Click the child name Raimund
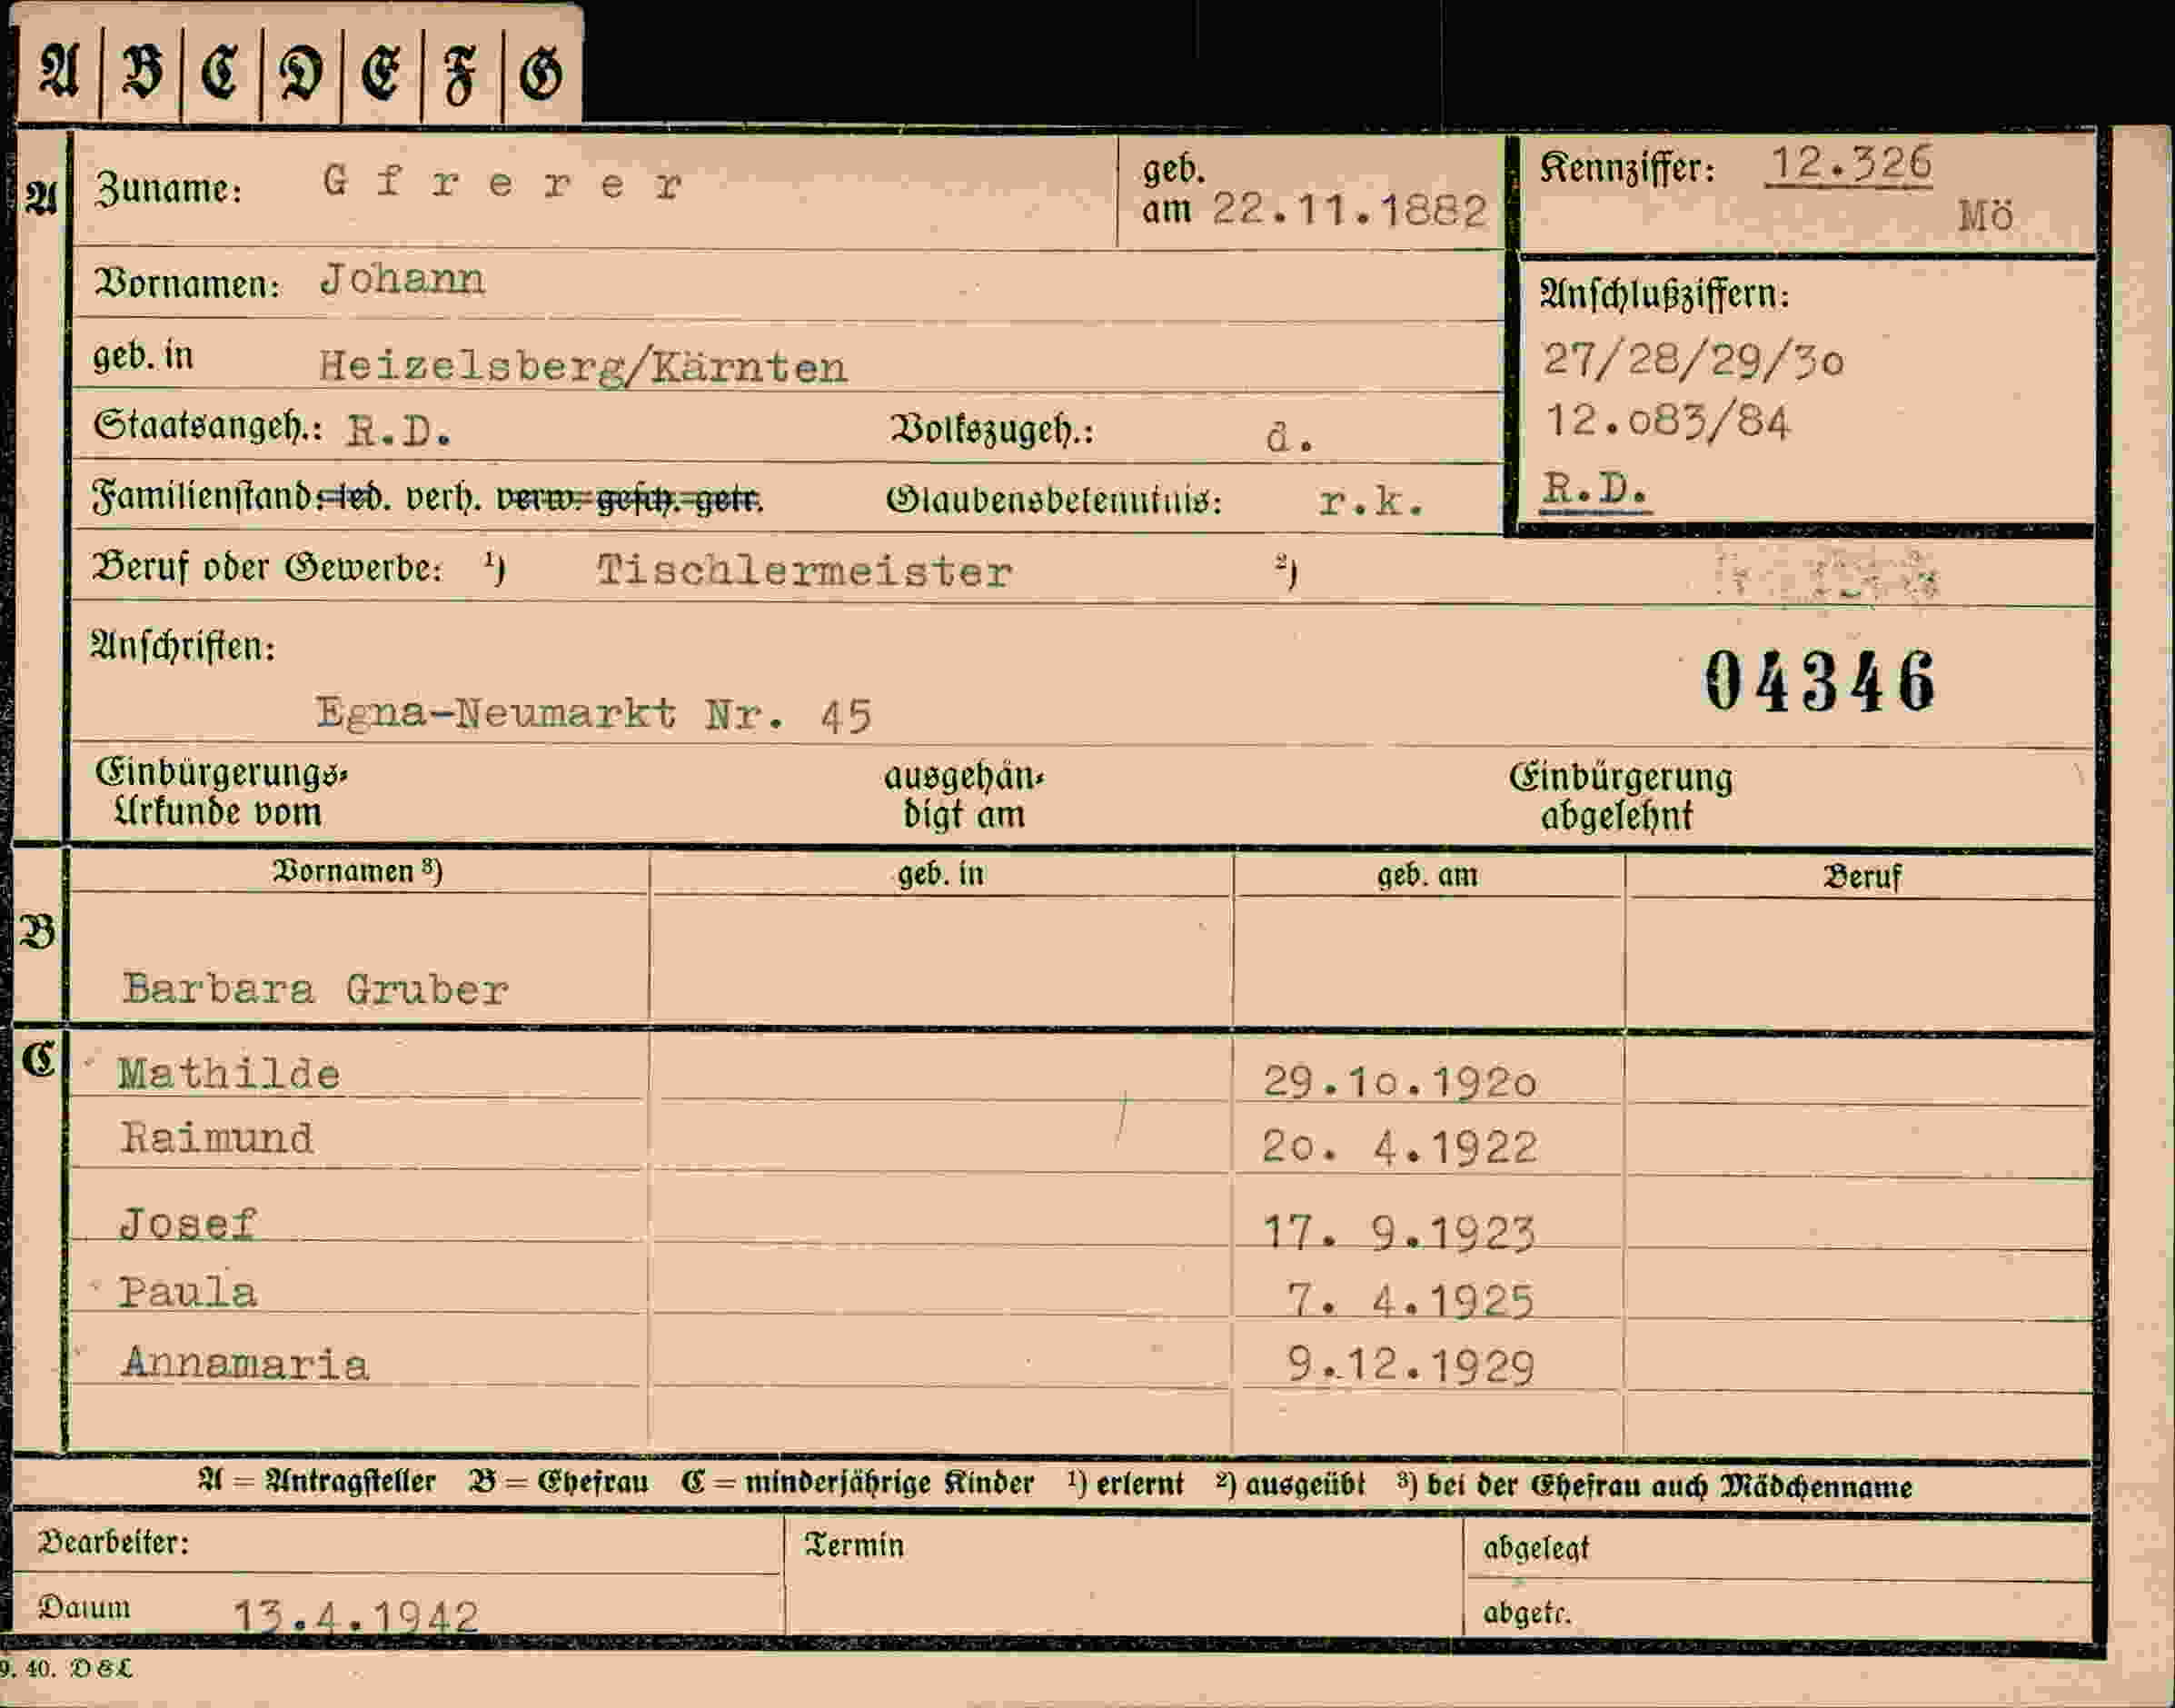2175x1708 pixels. 216,1137
